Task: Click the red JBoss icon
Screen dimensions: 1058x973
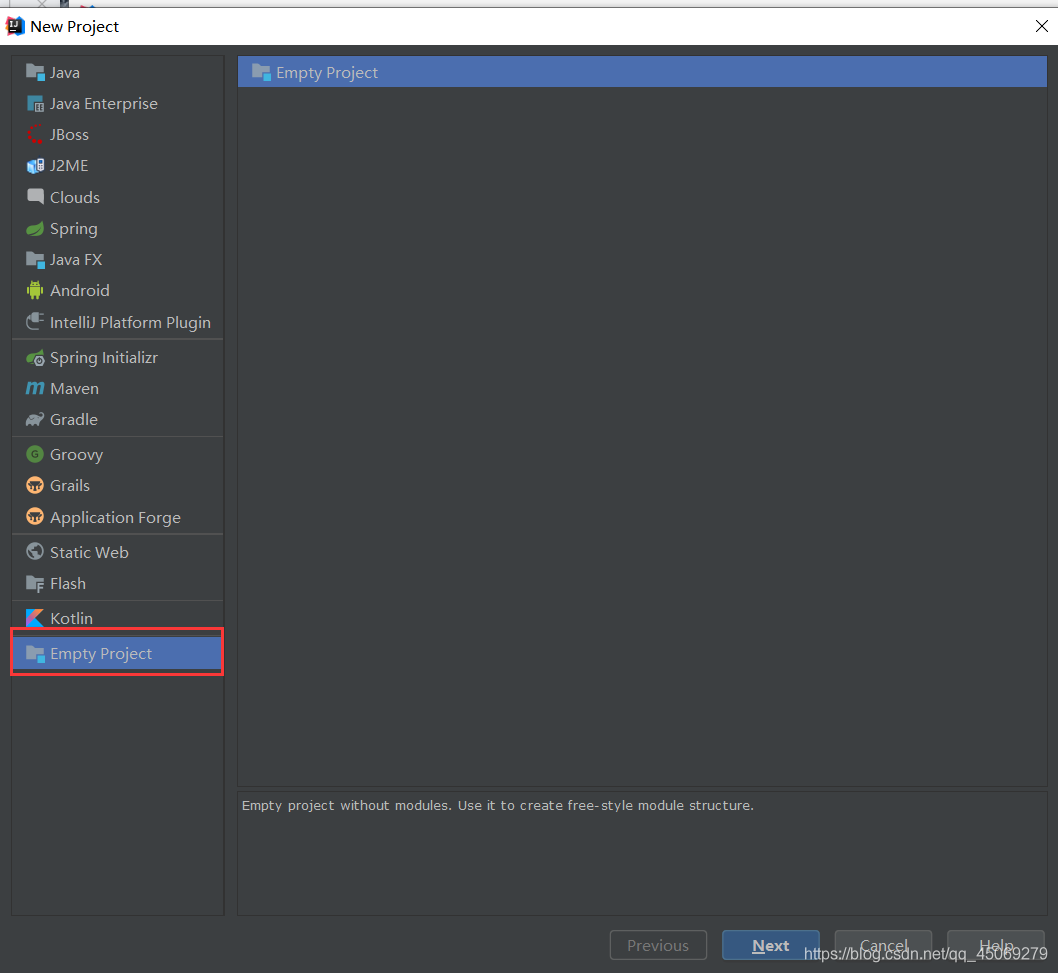Action: [35, 134]
